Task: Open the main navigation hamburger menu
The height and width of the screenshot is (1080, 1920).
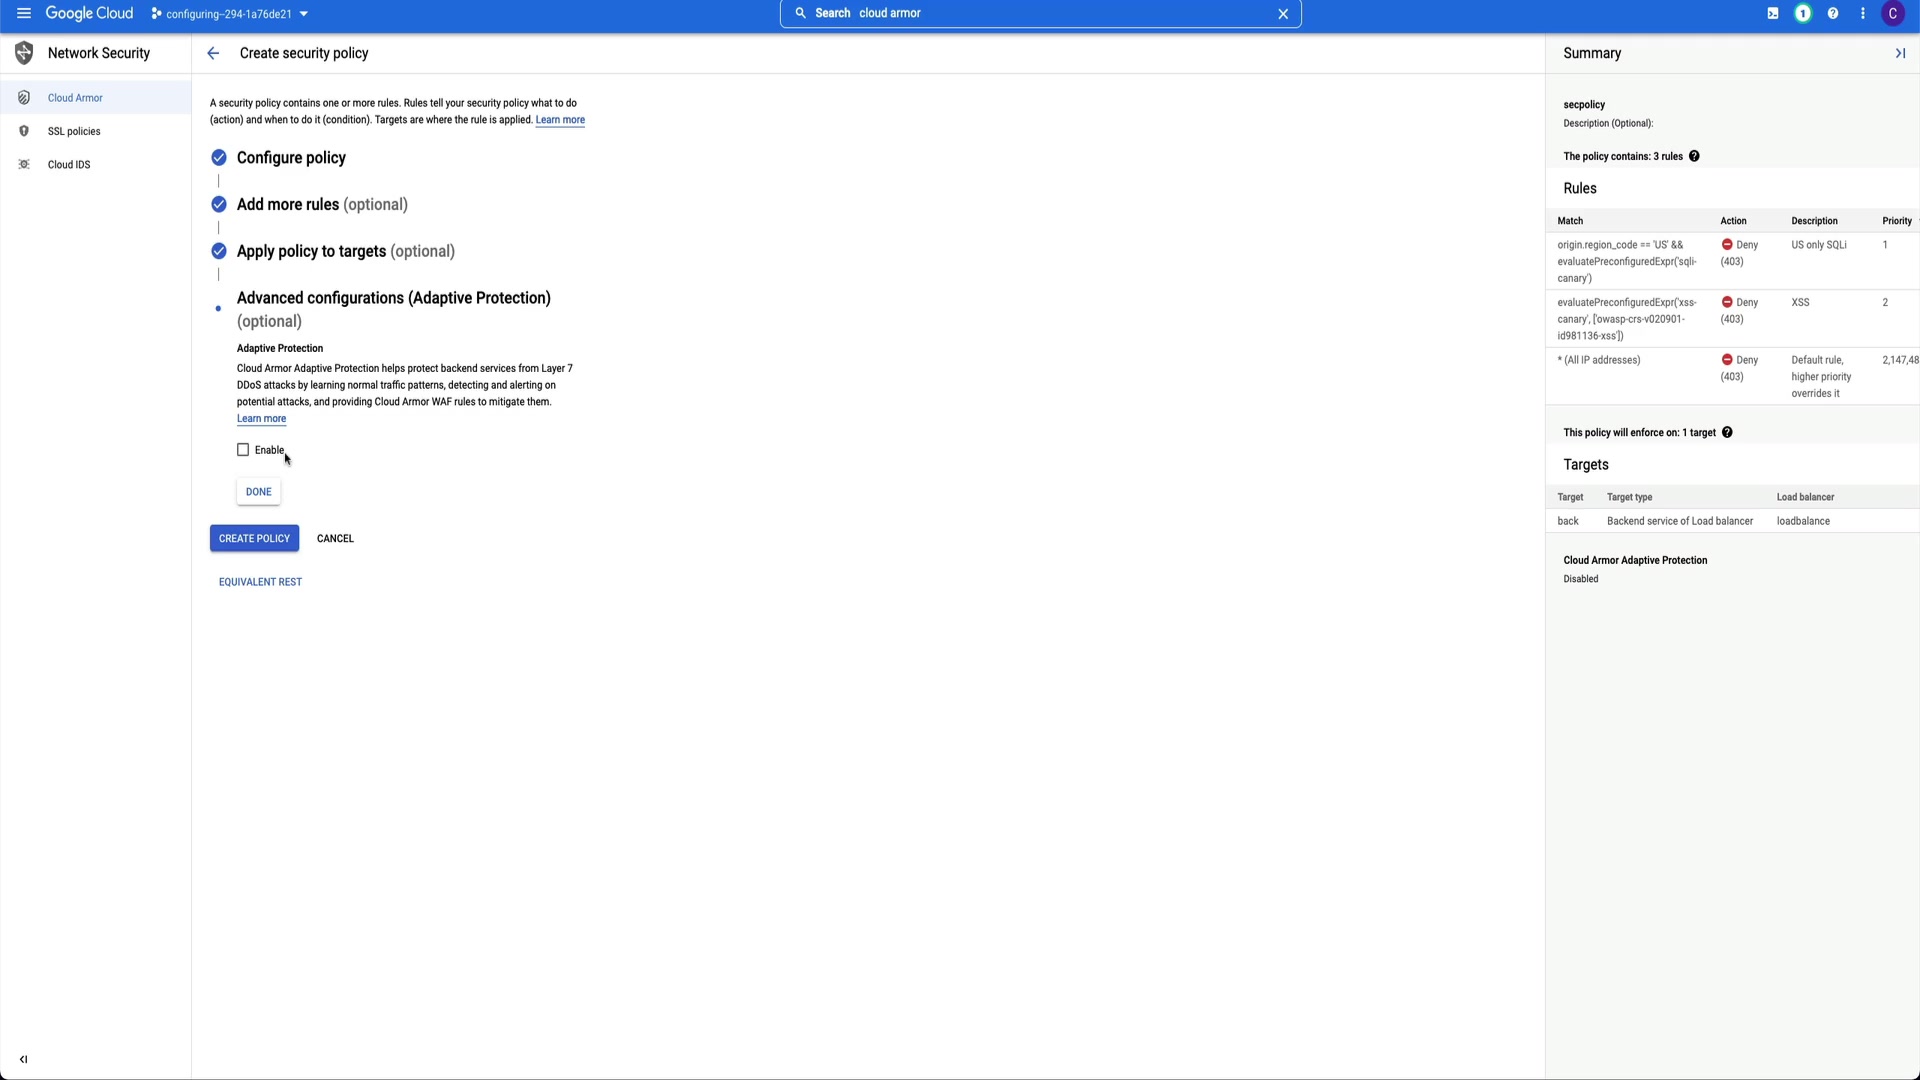Action: pos(24,13)
